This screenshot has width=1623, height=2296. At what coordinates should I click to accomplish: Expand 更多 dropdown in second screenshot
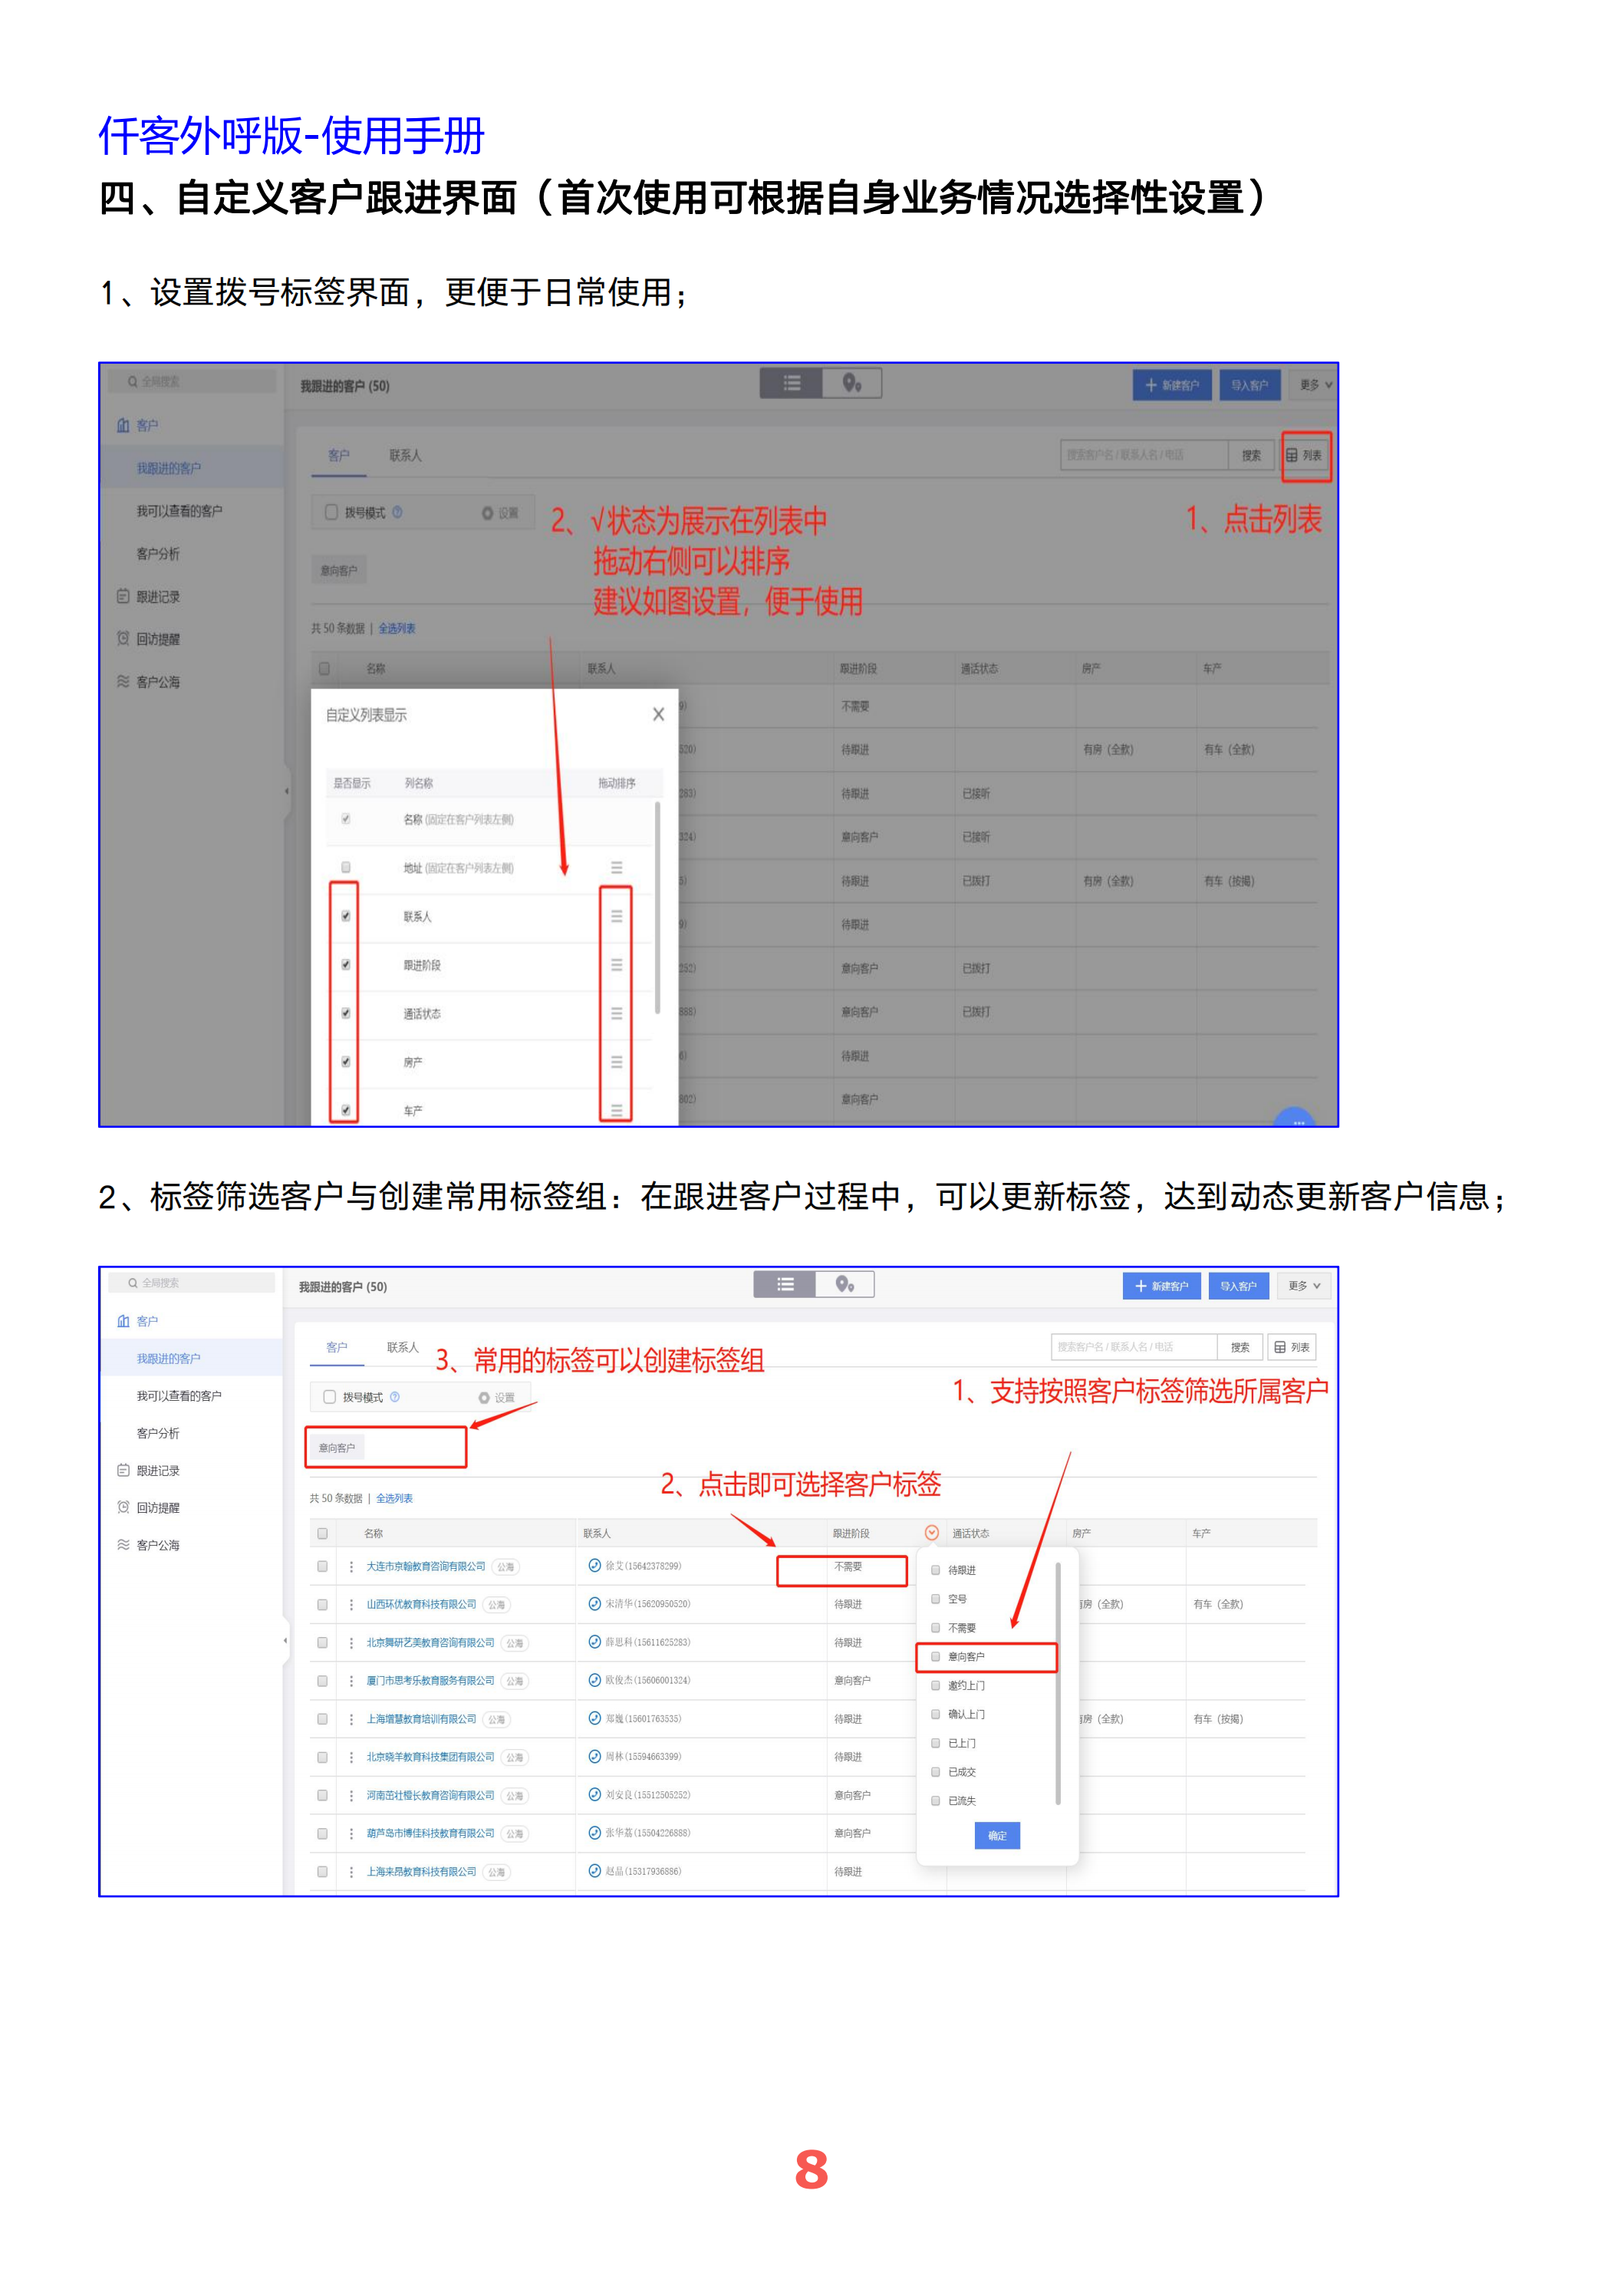[1304, 1286]
